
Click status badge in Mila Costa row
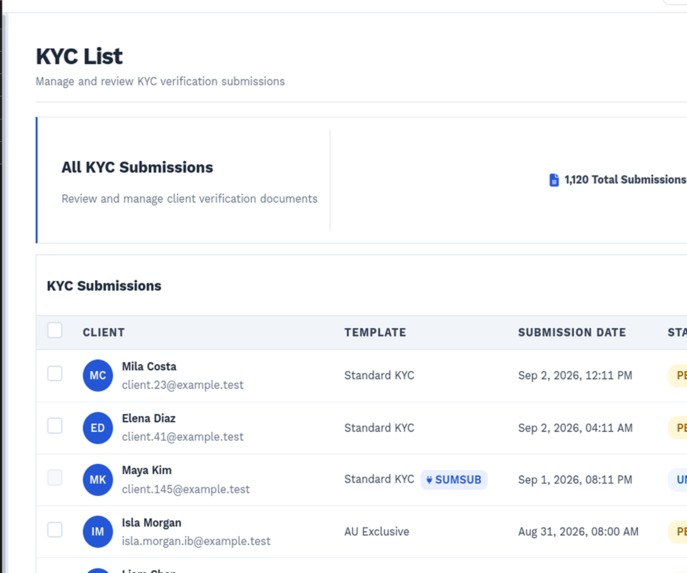coord(677,376)
